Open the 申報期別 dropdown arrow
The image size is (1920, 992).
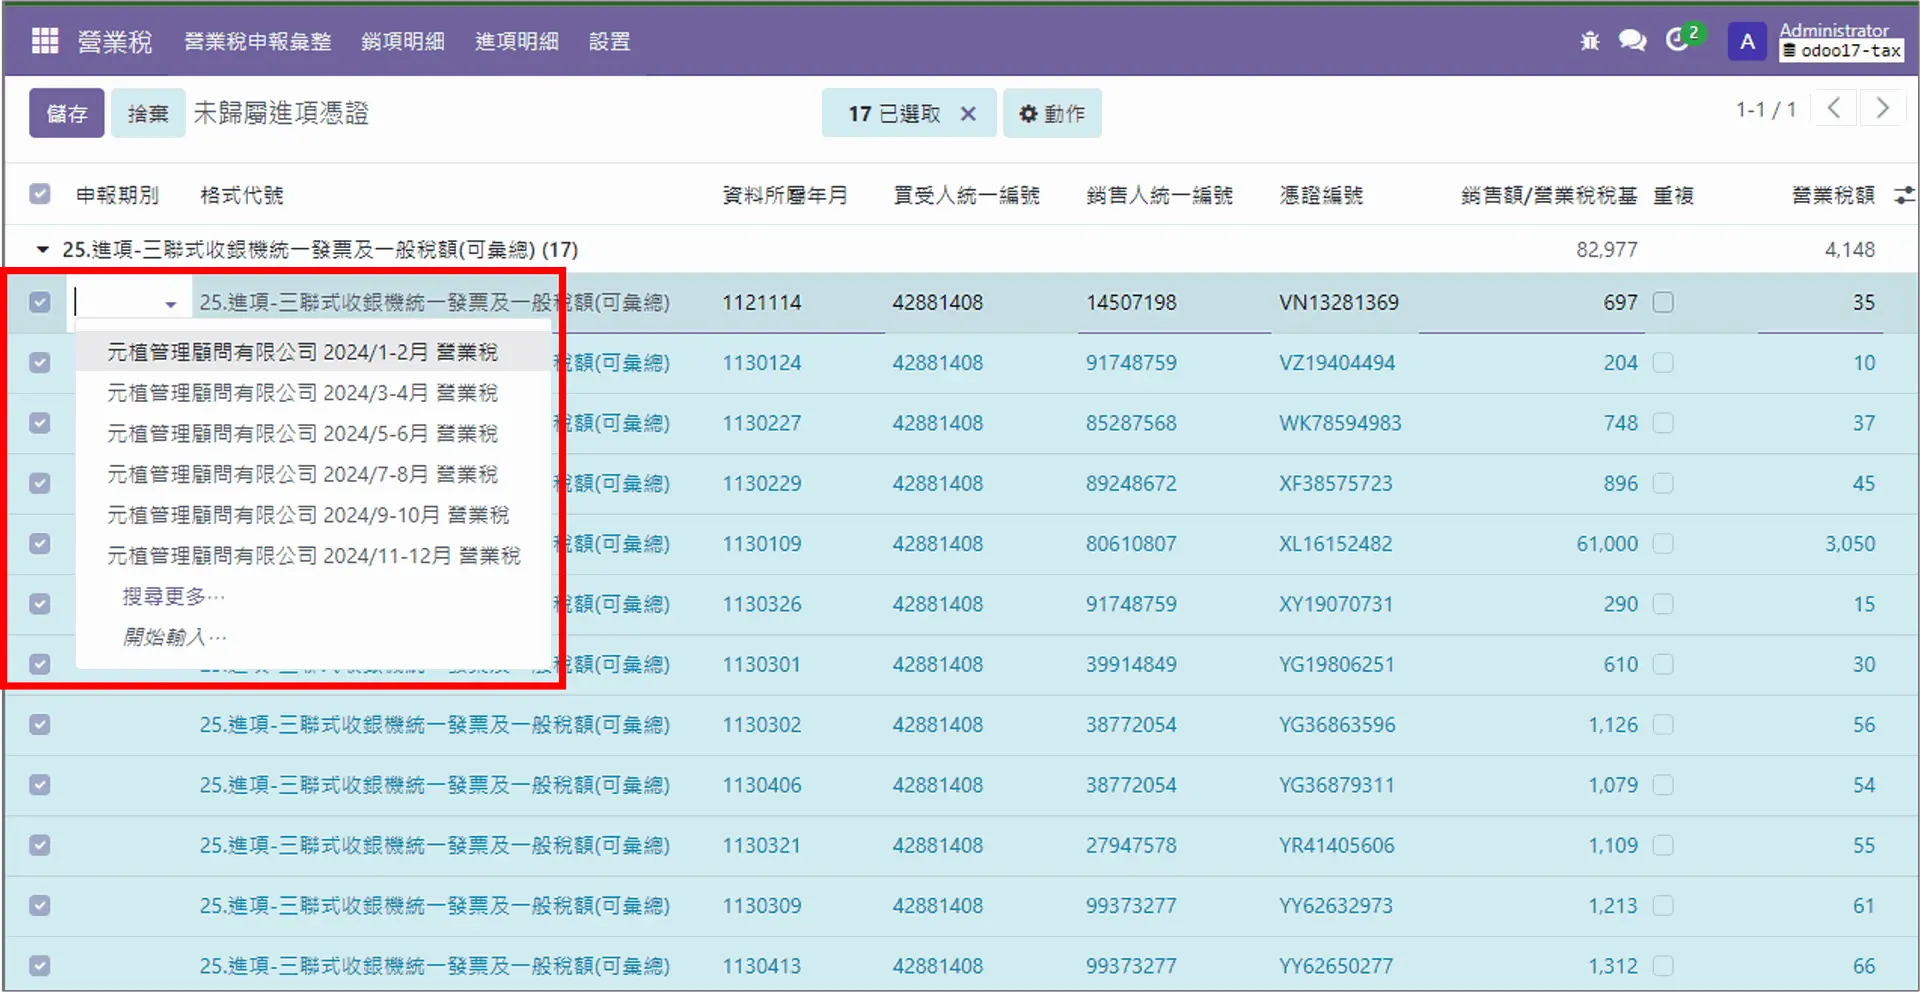171,304
